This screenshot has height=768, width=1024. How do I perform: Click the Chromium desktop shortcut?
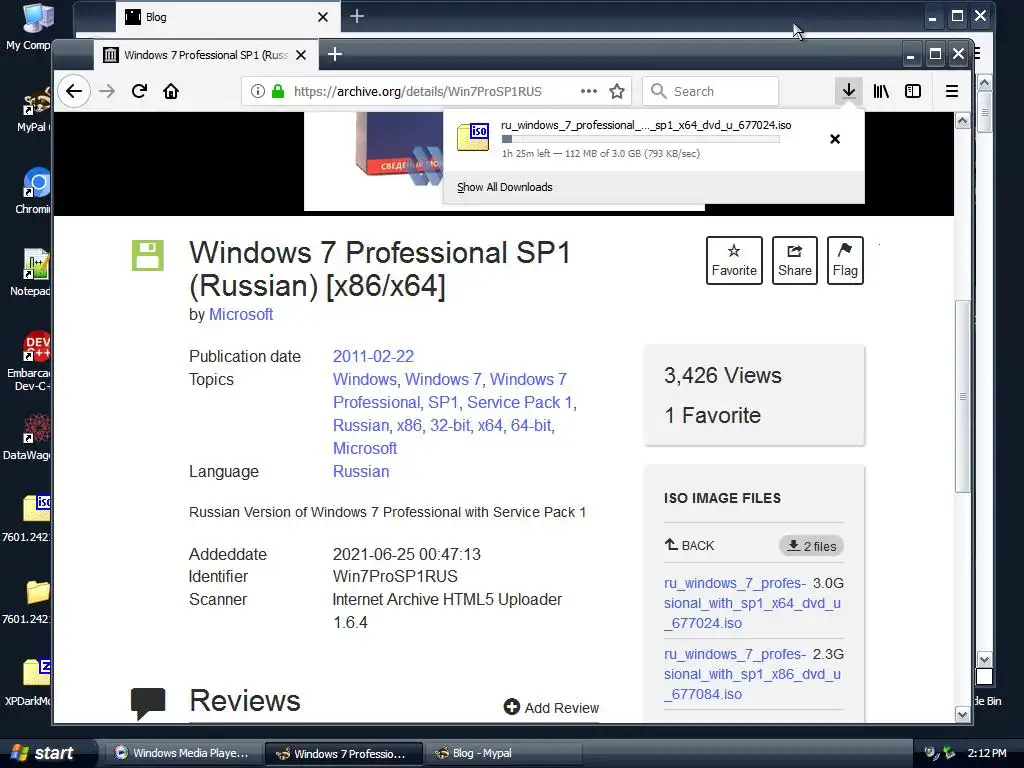pyautogui.click(x=31, y=191)
